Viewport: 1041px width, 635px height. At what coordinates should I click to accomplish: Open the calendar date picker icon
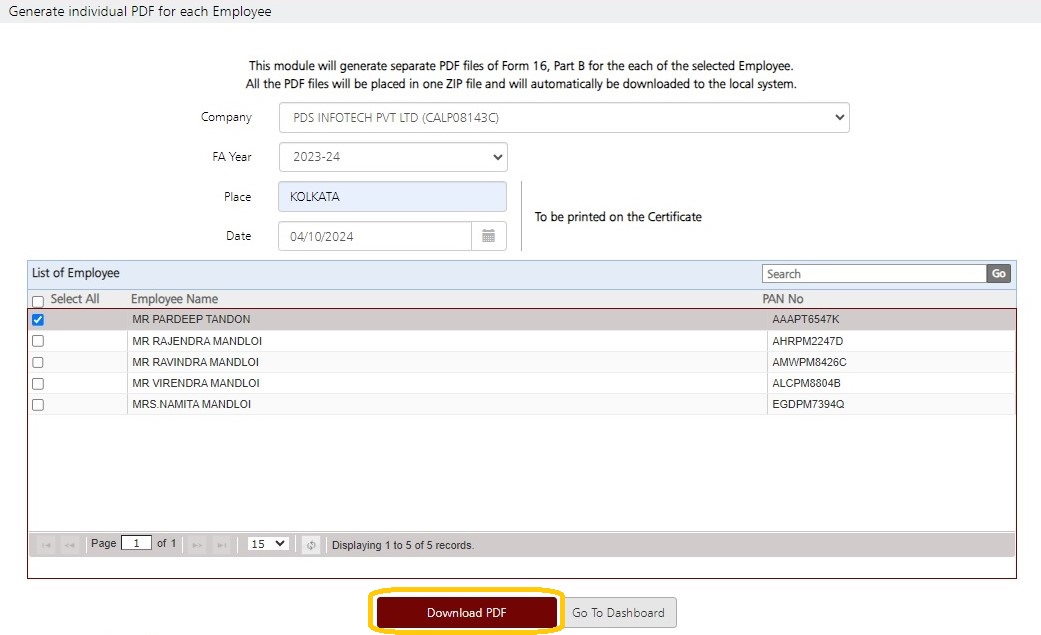489,236
